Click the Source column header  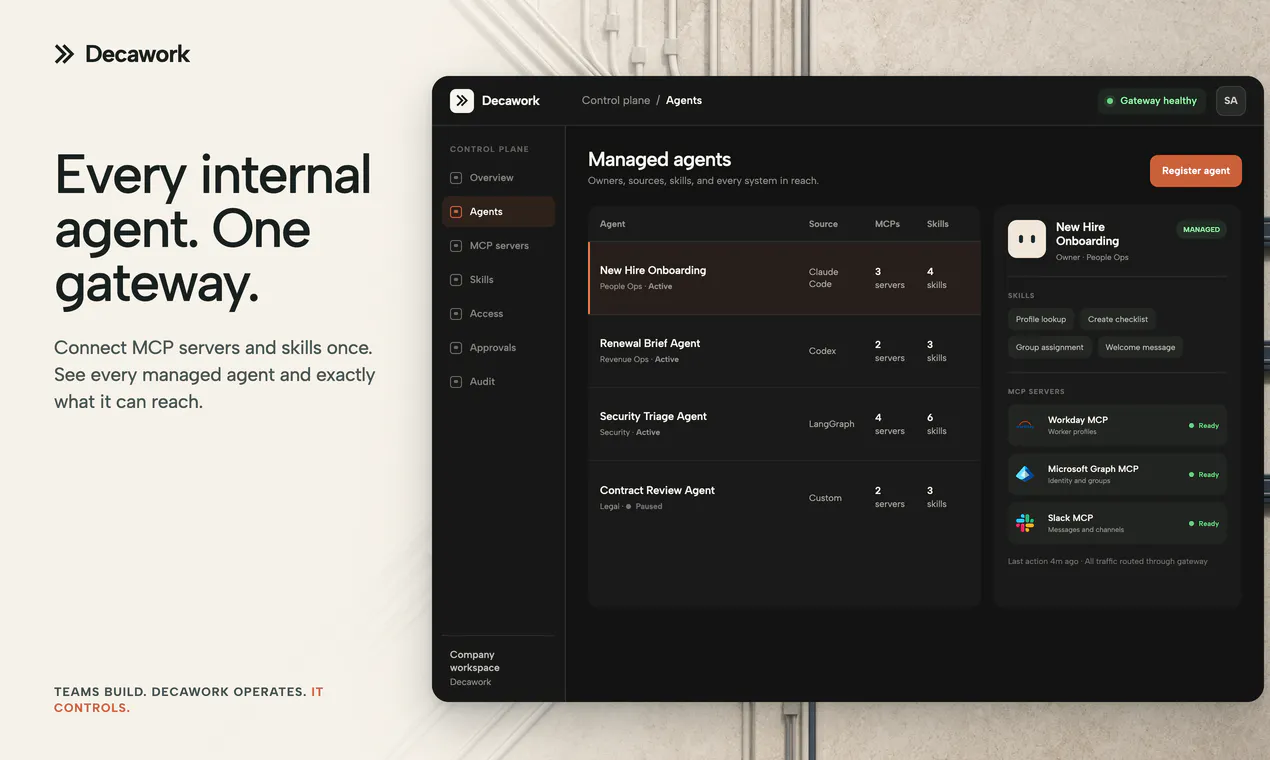823,224
